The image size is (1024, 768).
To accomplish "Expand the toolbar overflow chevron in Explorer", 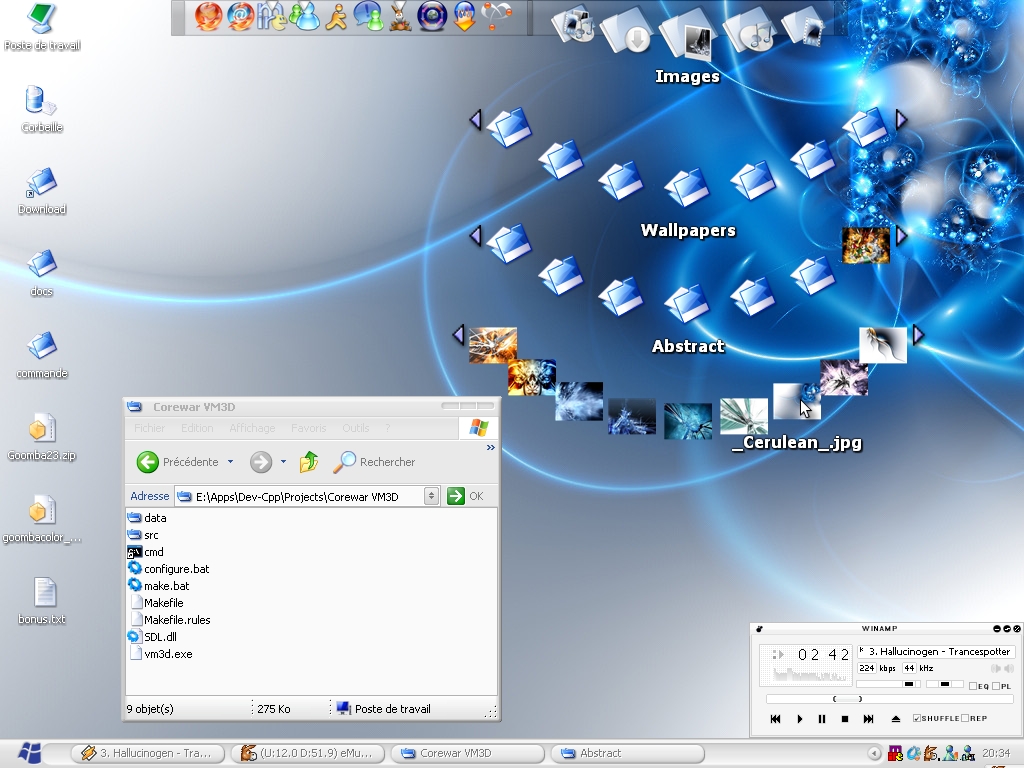I will pyautogui.click(x=491, y=448).
